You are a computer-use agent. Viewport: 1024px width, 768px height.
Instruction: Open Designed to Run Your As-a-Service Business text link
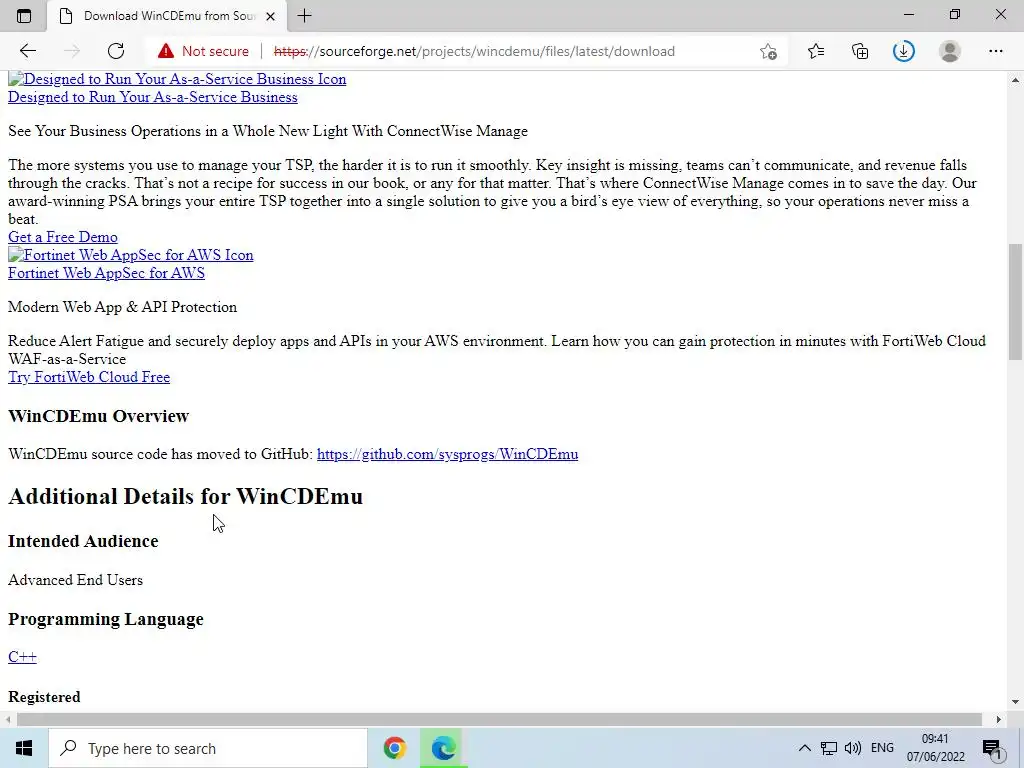click(153, 97)
